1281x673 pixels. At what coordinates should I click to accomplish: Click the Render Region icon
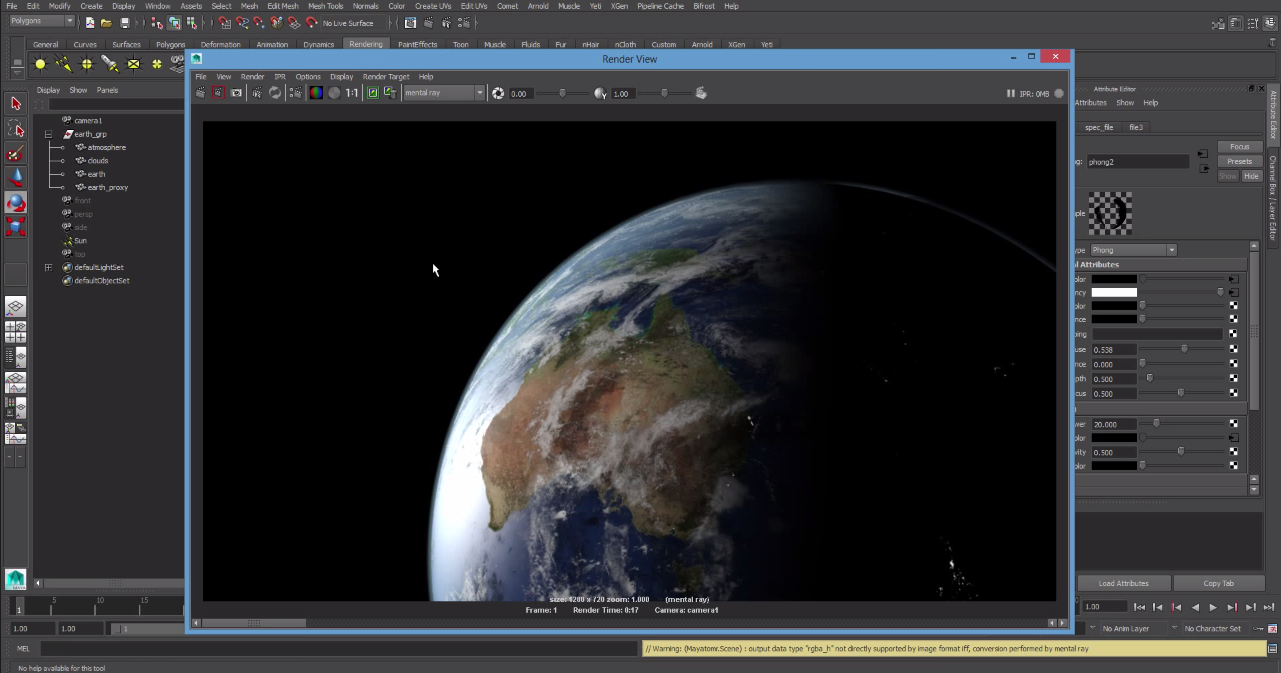pyautogui.click(x=218, y=93)
